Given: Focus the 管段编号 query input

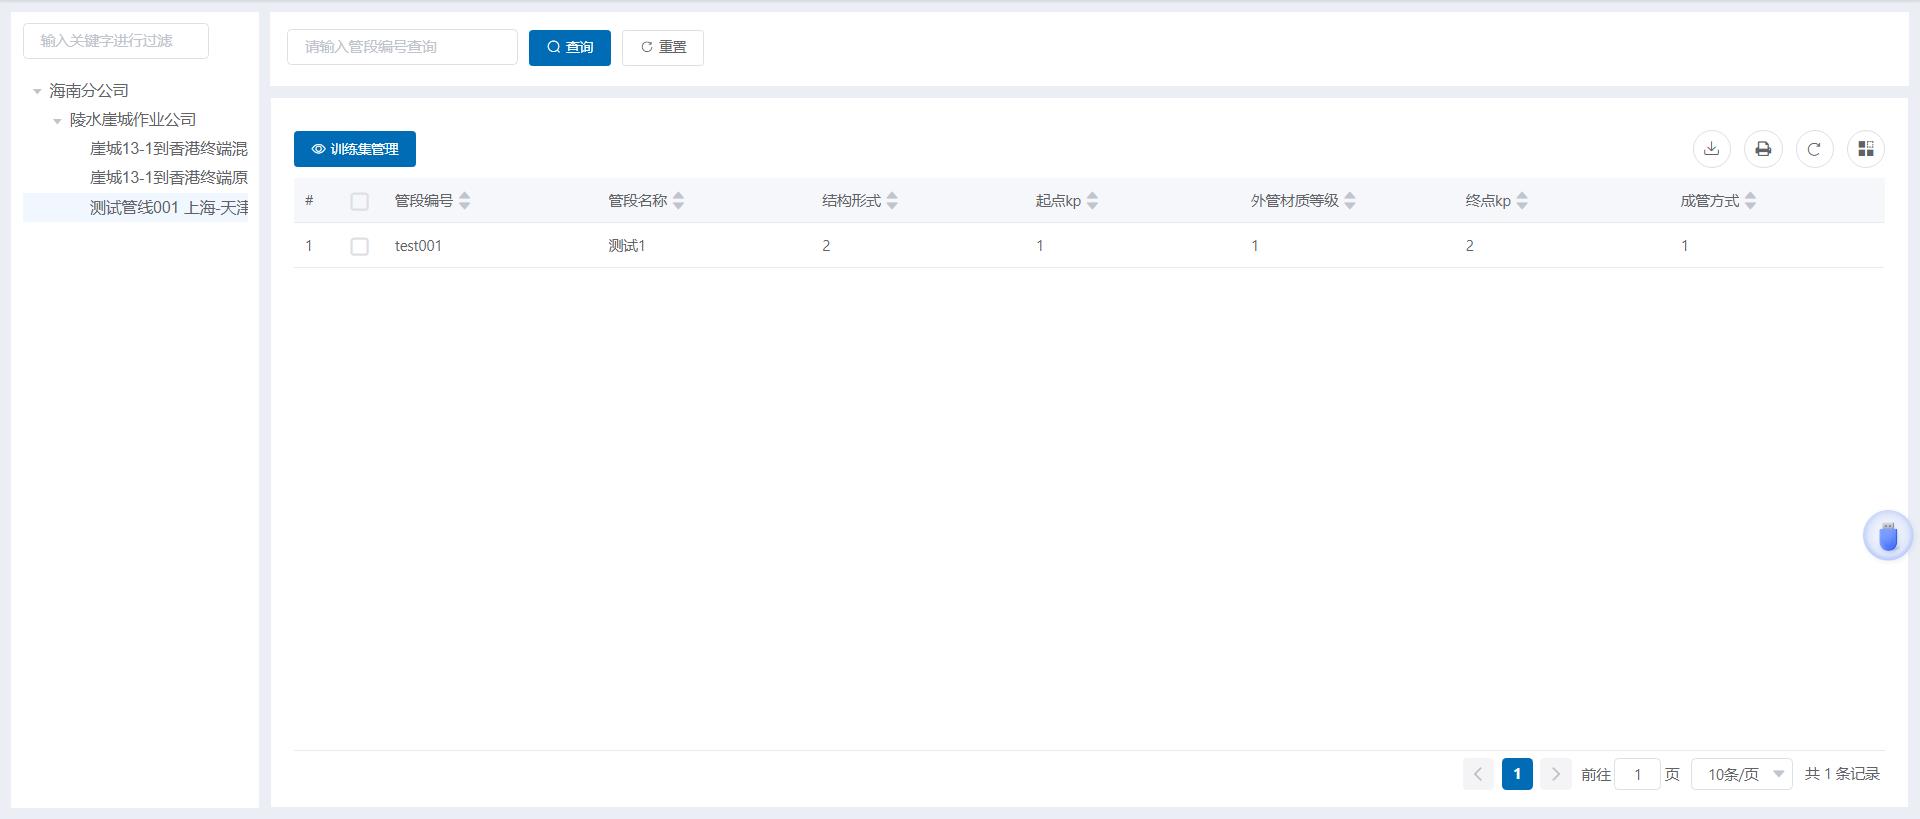Looking at the screenshot, I should pos(402,47).
